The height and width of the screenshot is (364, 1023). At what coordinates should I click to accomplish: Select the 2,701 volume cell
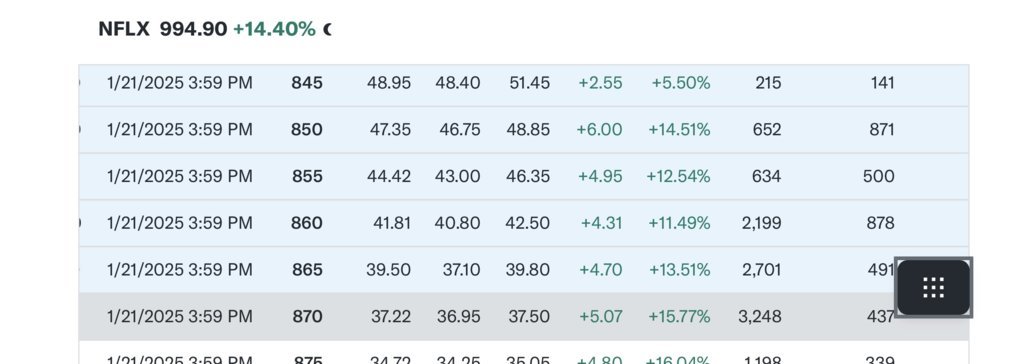click(x=761, y=269)
